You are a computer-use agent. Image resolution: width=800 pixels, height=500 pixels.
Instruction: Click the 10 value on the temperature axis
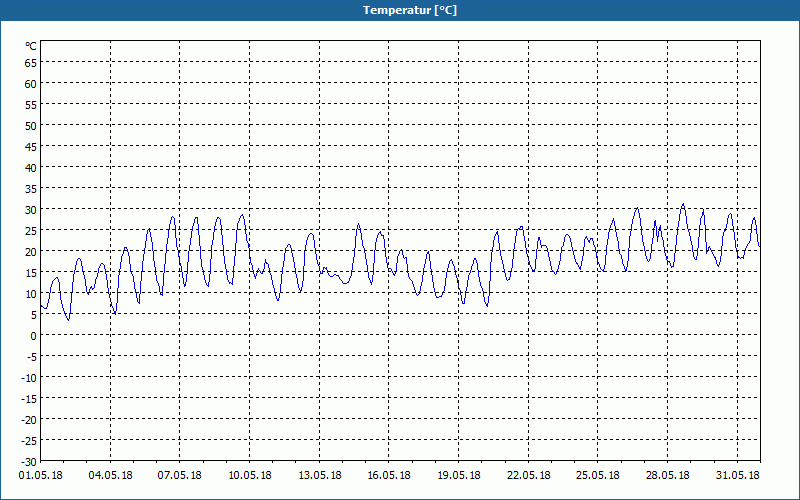(x=31, y=294)
